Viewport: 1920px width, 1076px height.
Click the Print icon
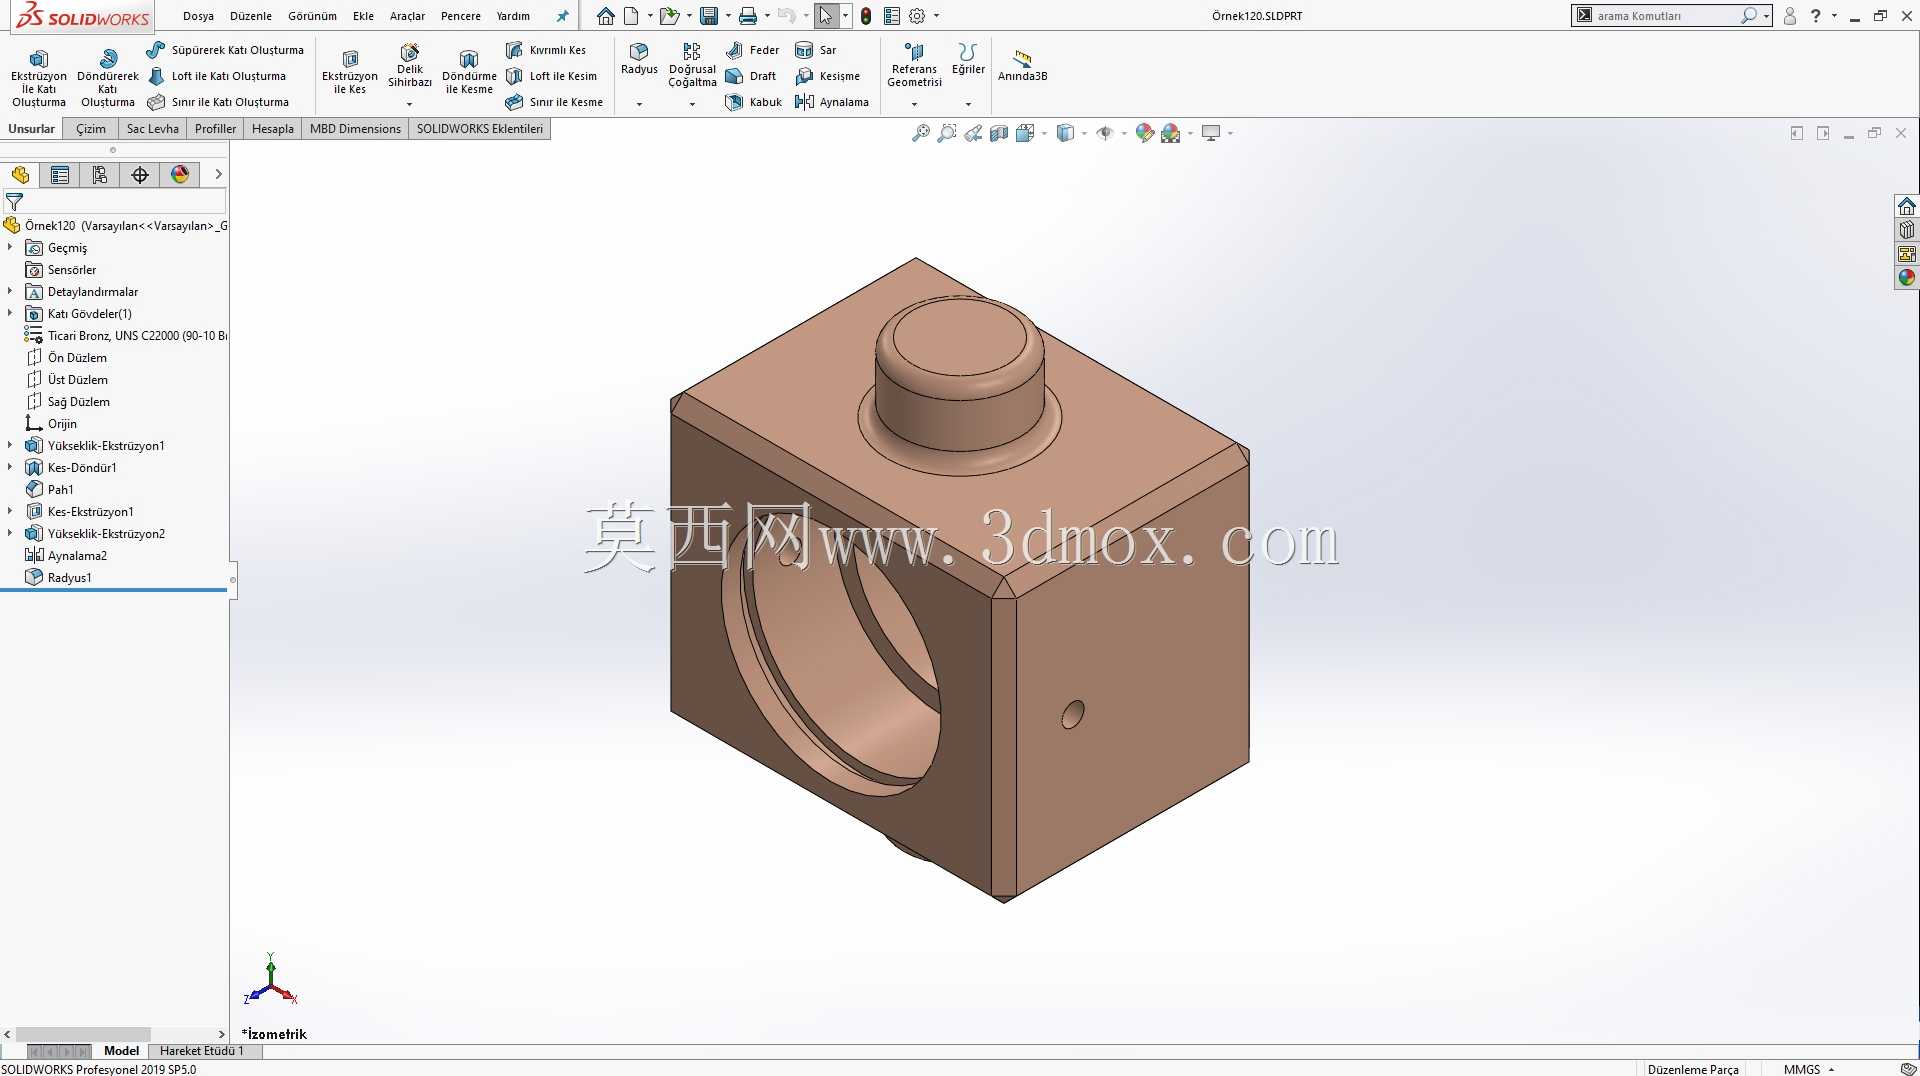pyautogui.click(x=747, y=16)
